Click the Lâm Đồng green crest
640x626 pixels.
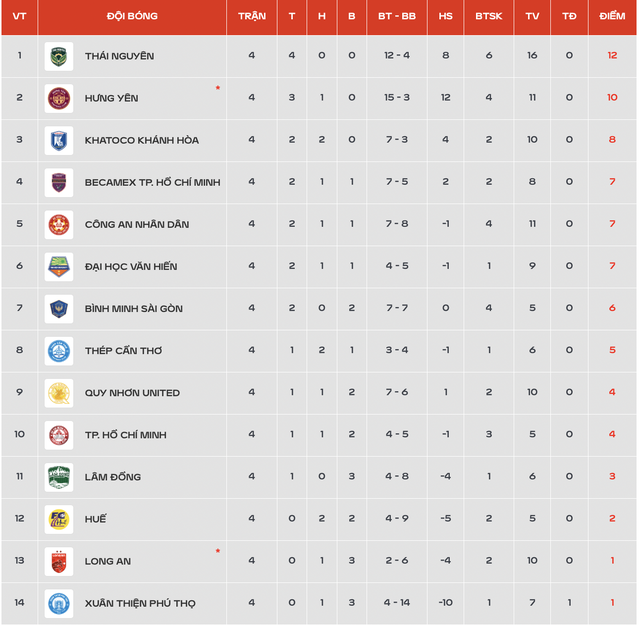pyautogui.click(x=59, y=477)
